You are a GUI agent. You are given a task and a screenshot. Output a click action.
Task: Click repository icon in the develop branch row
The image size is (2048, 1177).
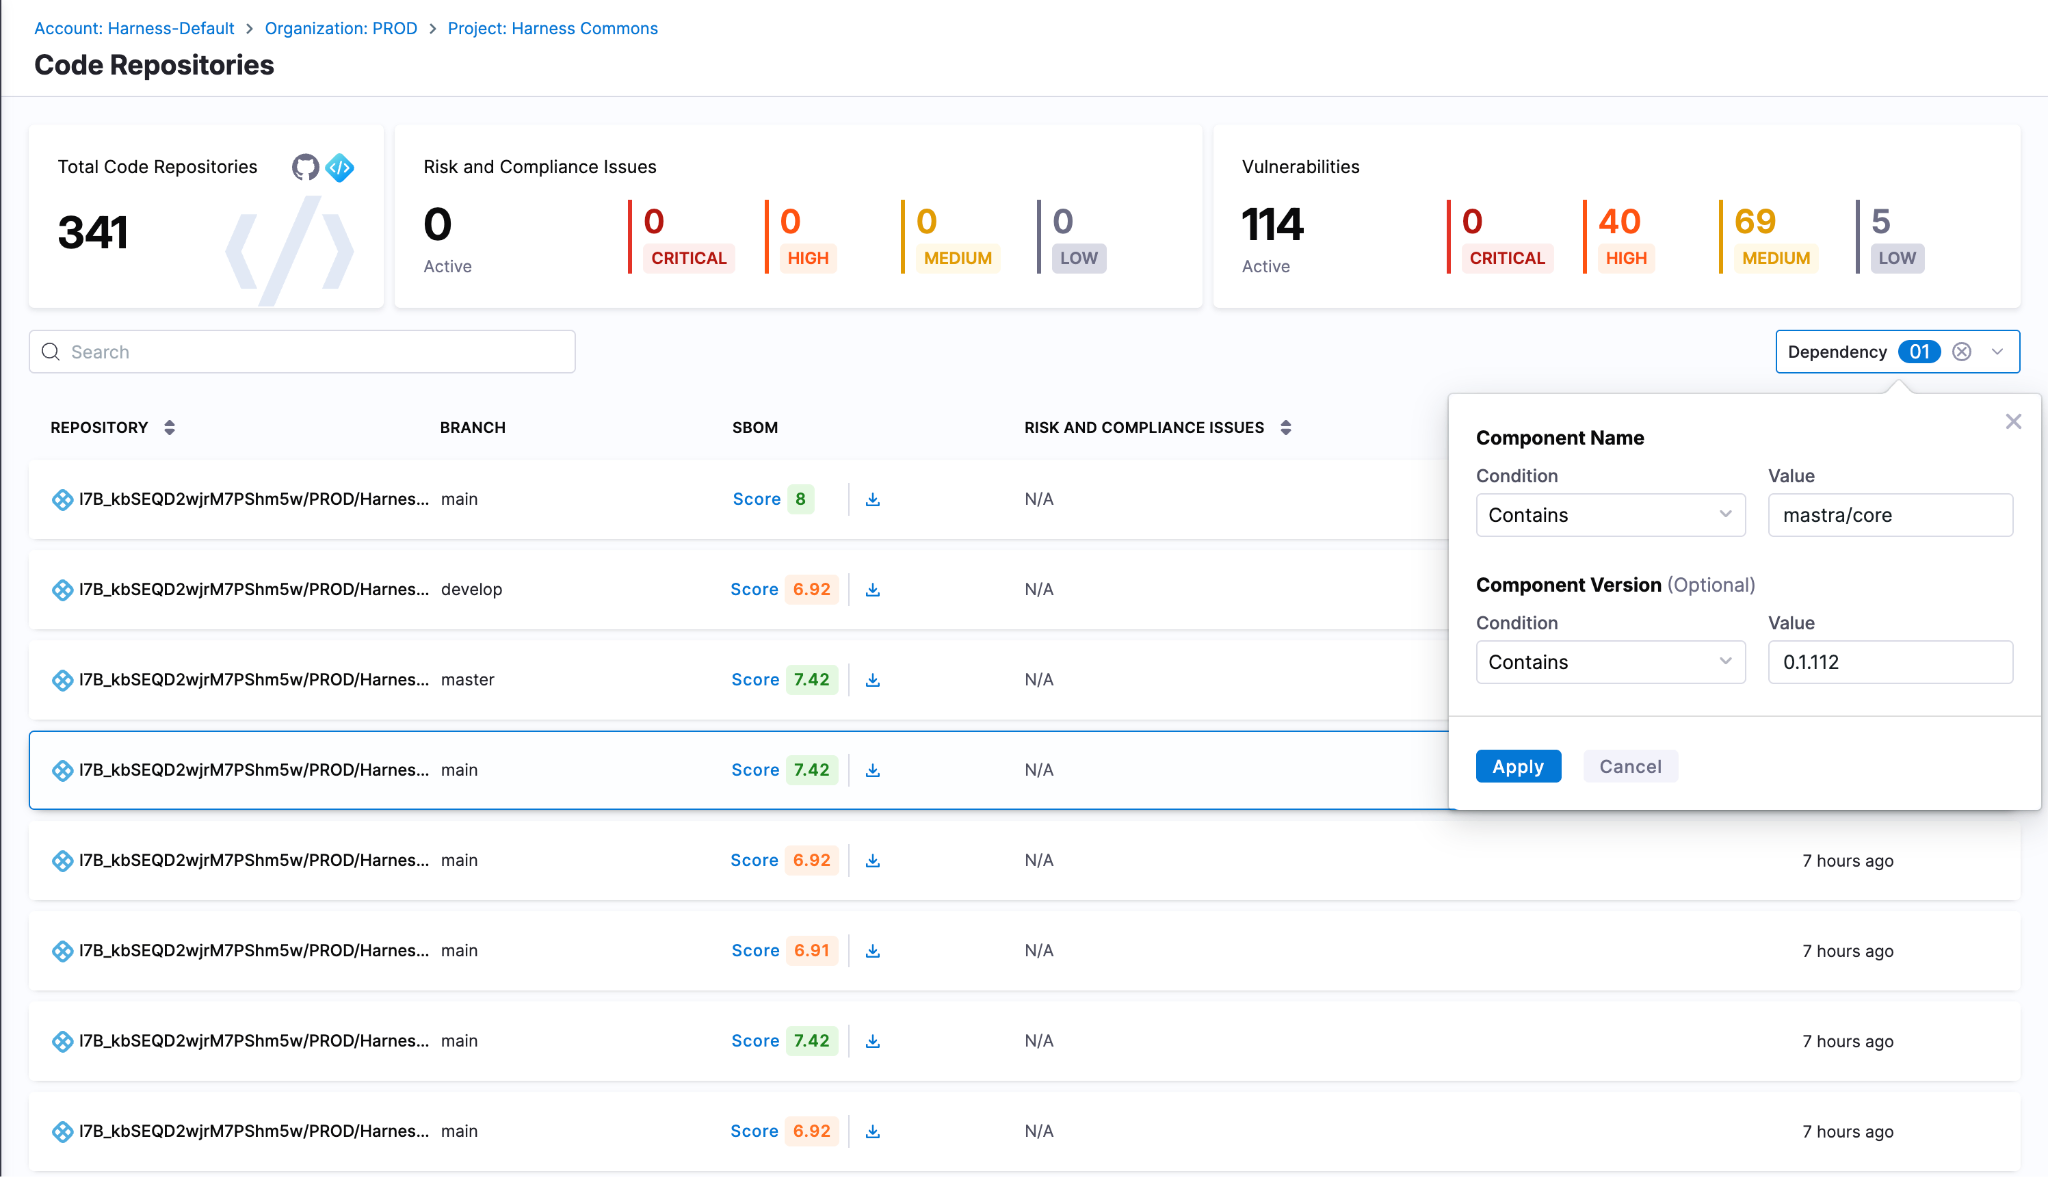tap(62, 589)
